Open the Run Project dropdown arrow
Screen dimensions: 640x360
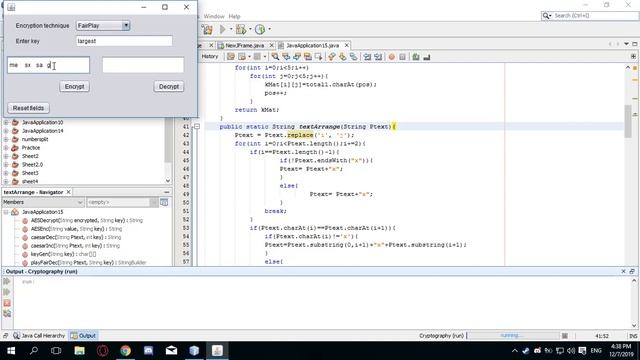(x=231, y=29)
